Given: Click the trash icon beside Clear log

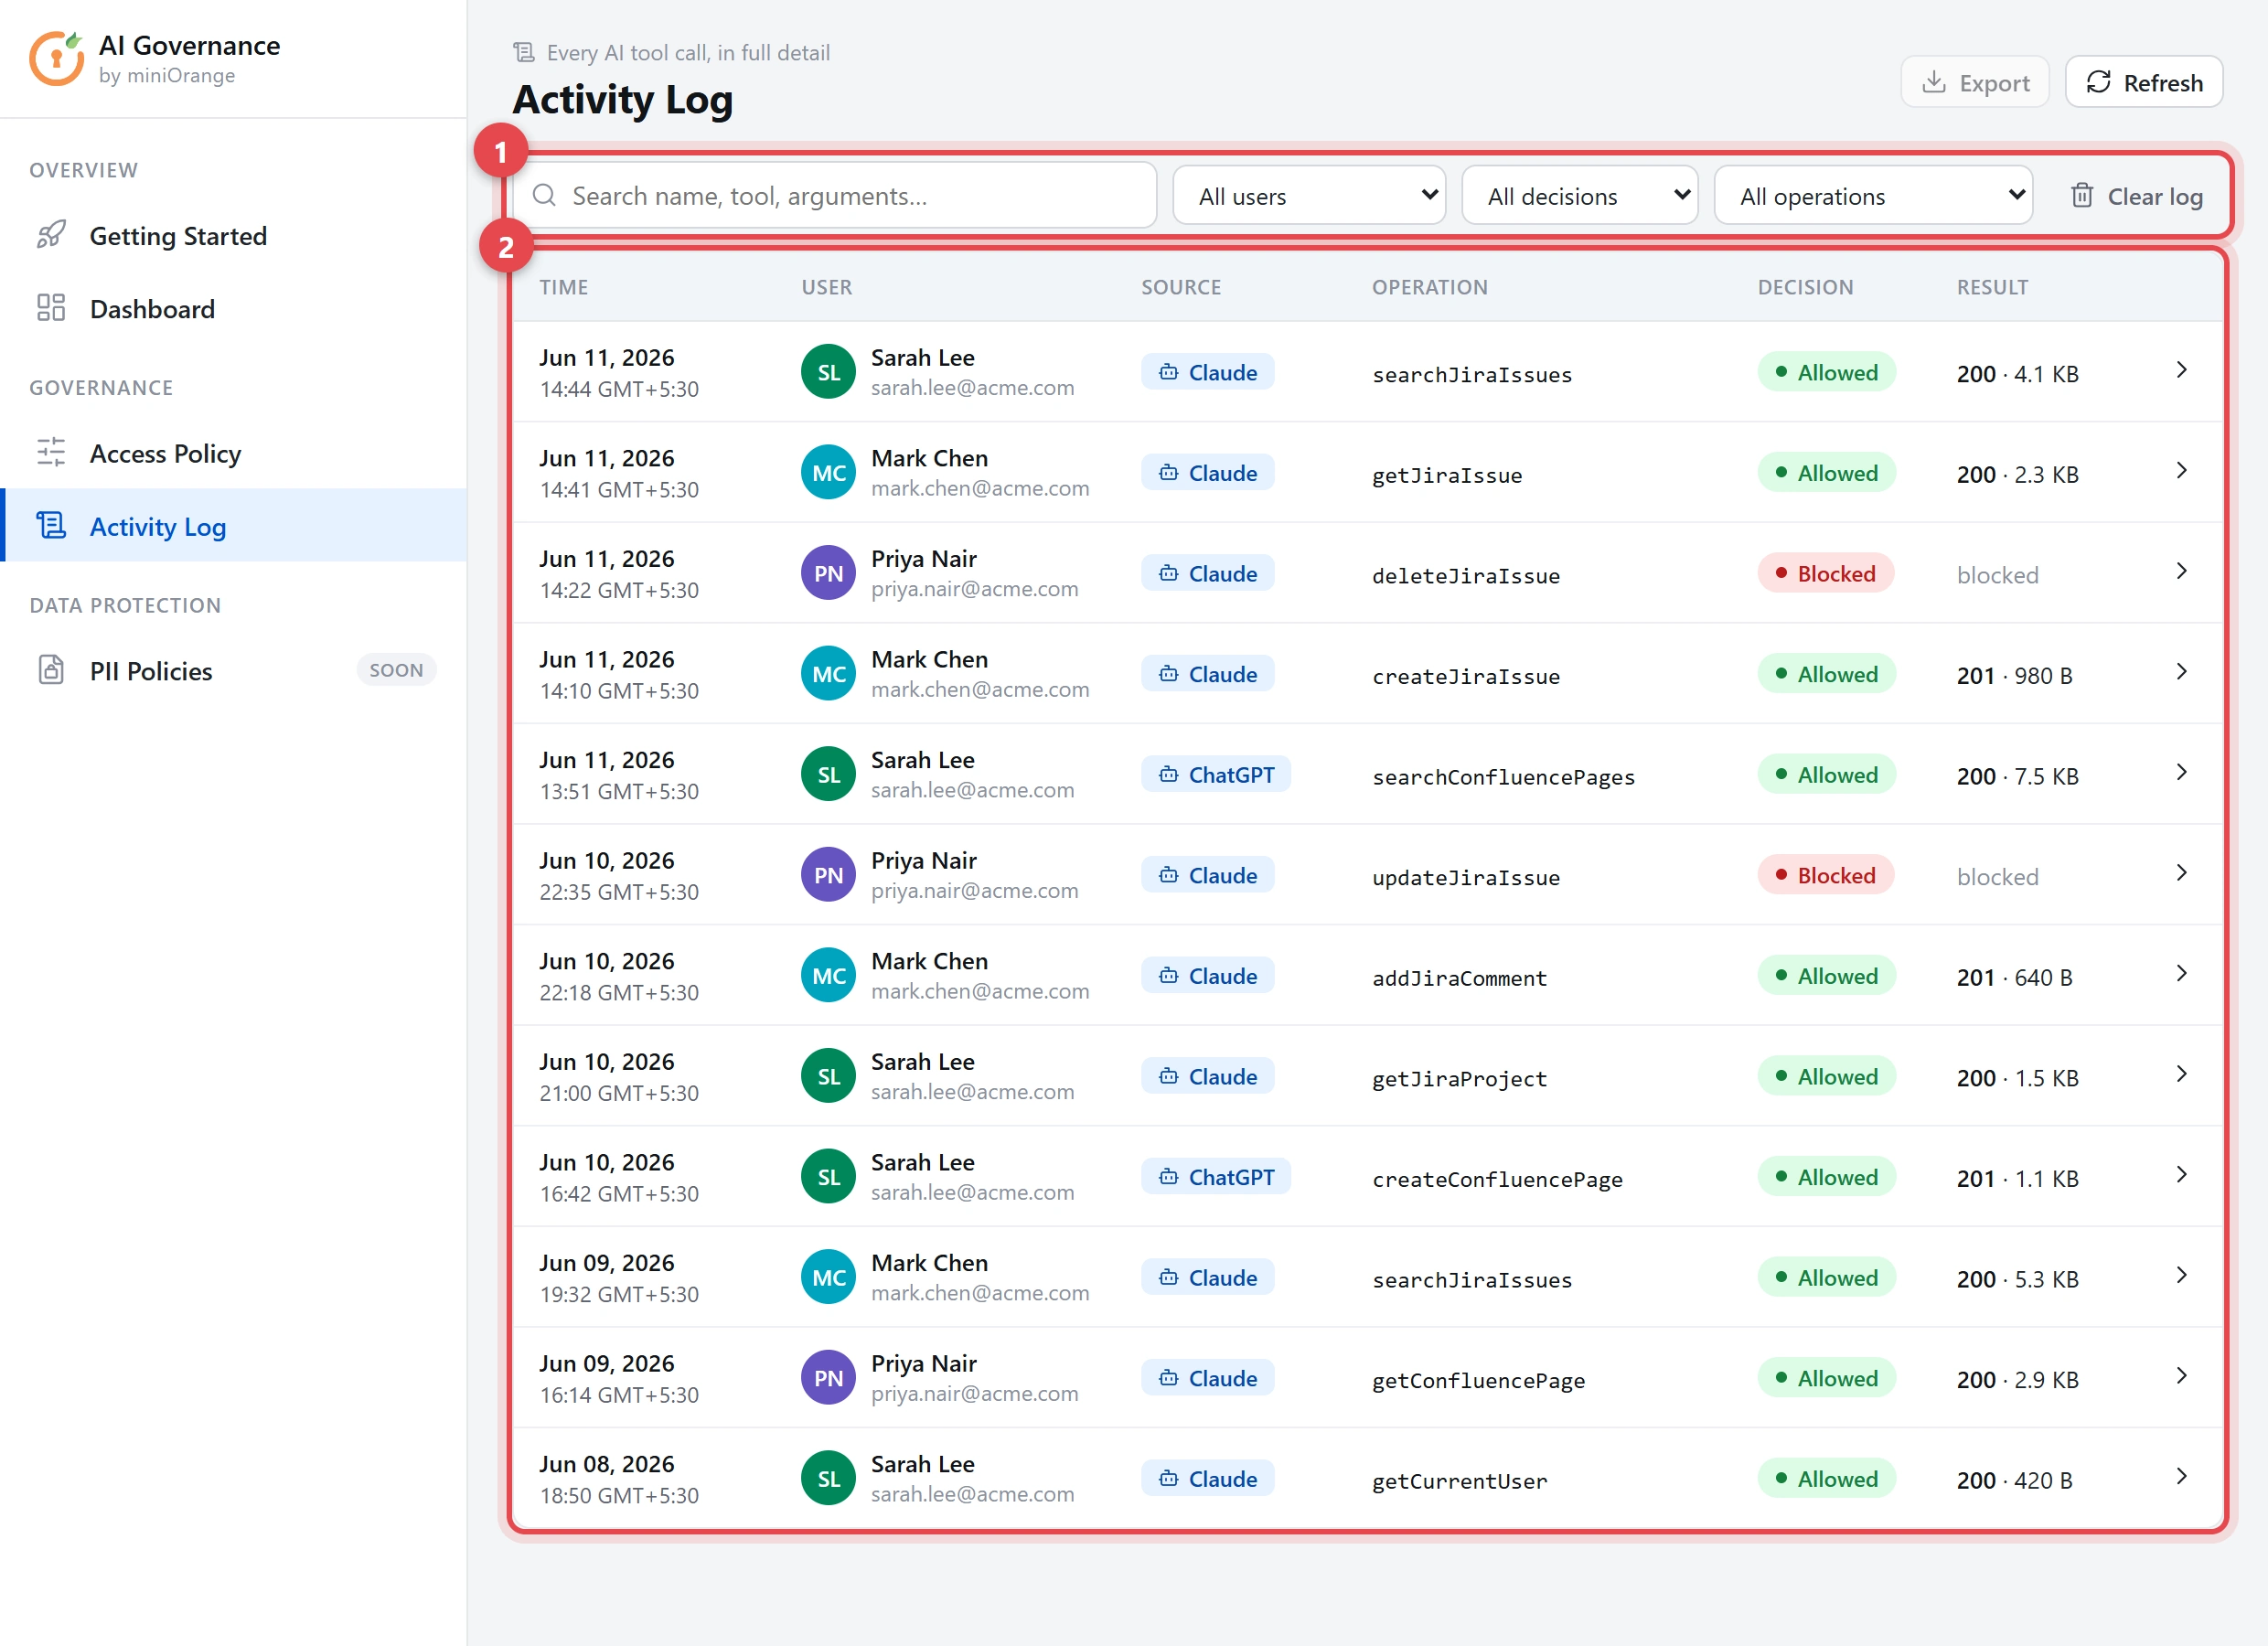Looking at the screenshot, I should (x=2082, y=195).
